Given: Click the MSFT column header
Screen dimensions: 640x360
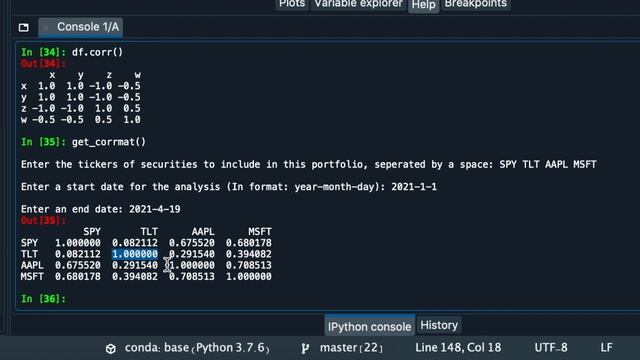Looking at the screenshot, I should (260, 231).
